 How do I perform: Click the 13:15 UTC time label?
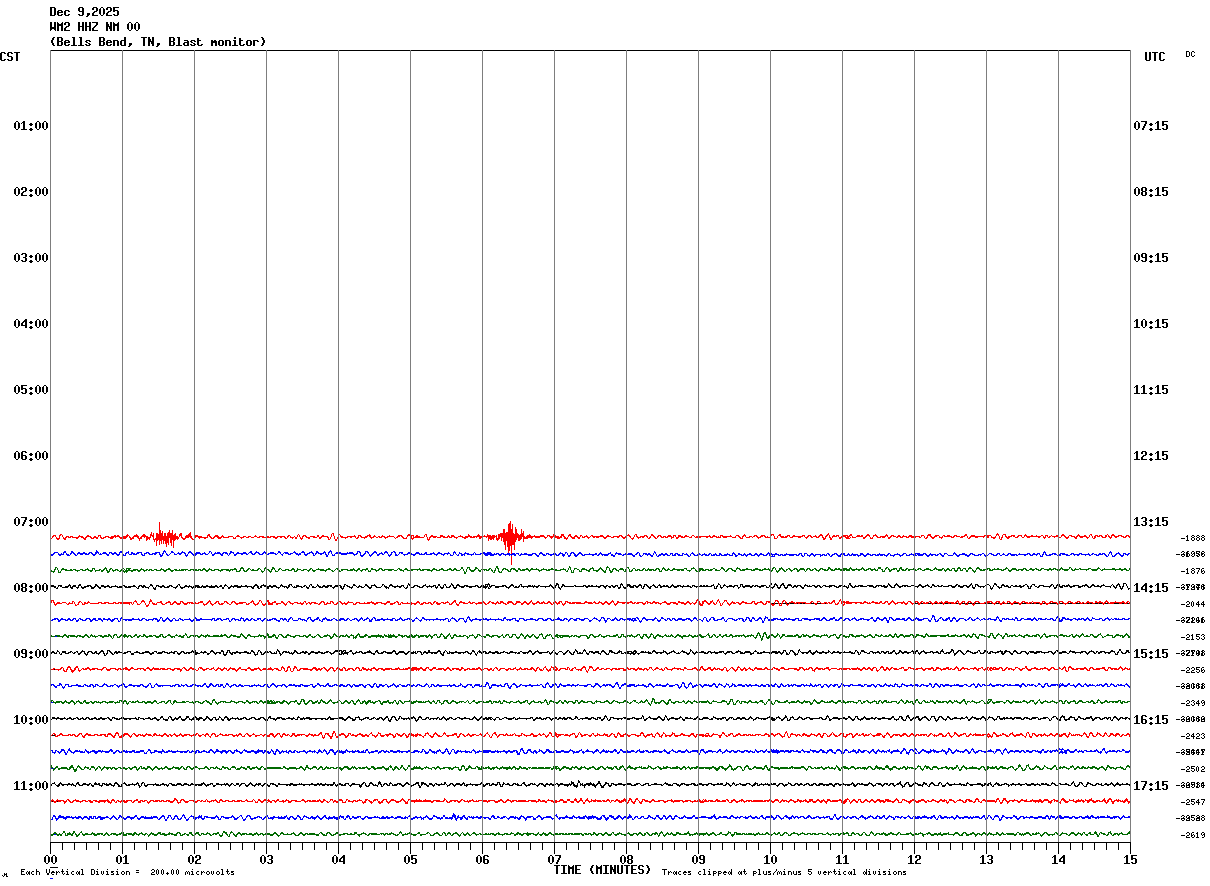1150,522
